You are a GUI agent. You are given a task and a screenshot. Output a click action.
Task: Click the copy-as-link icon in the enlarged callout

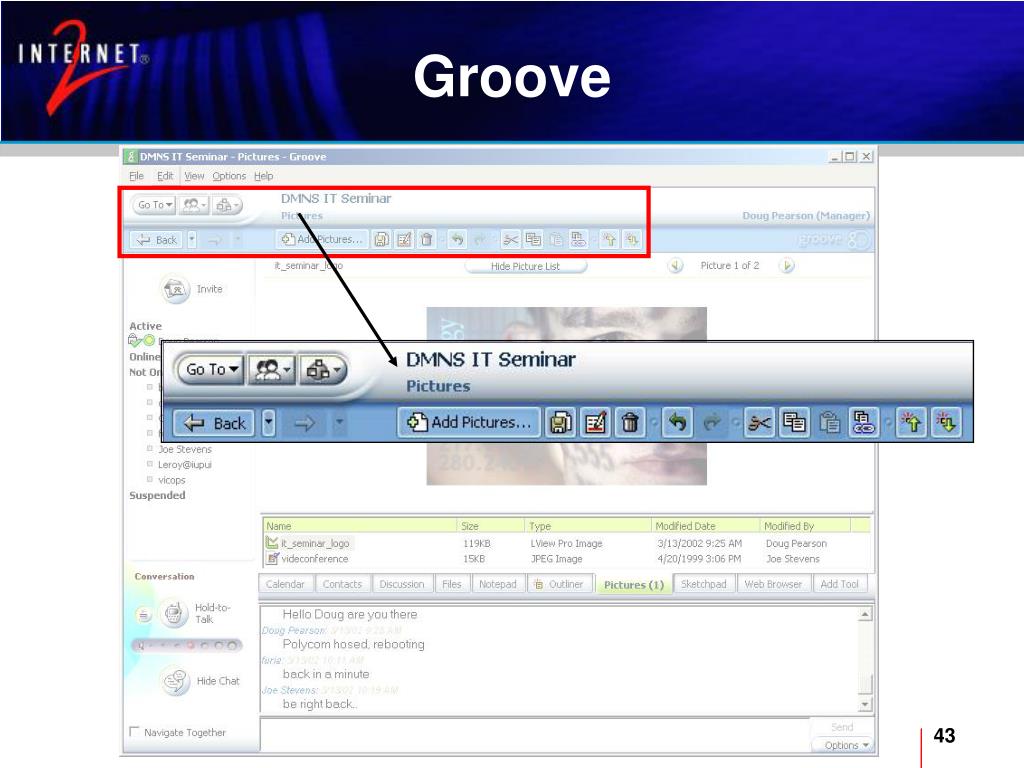[x=863, y=423]
